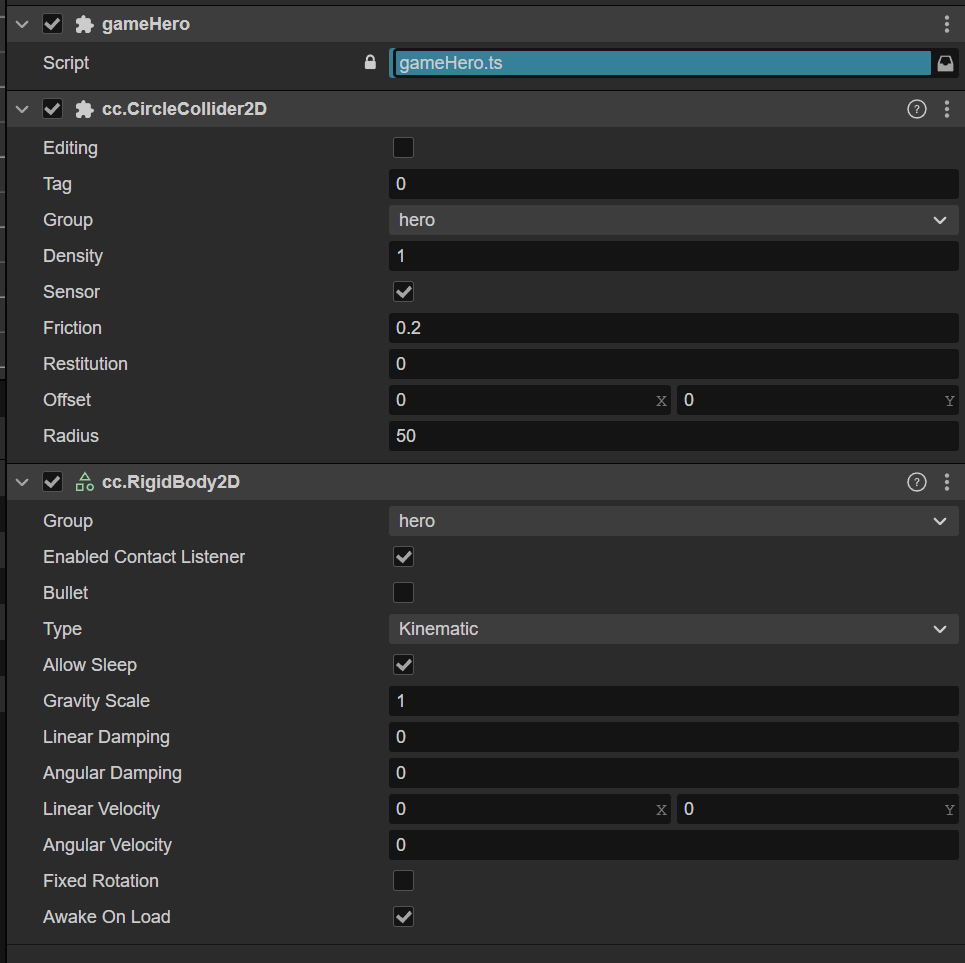
Task: Click the Offset Y input field
Action: point(817,400)
